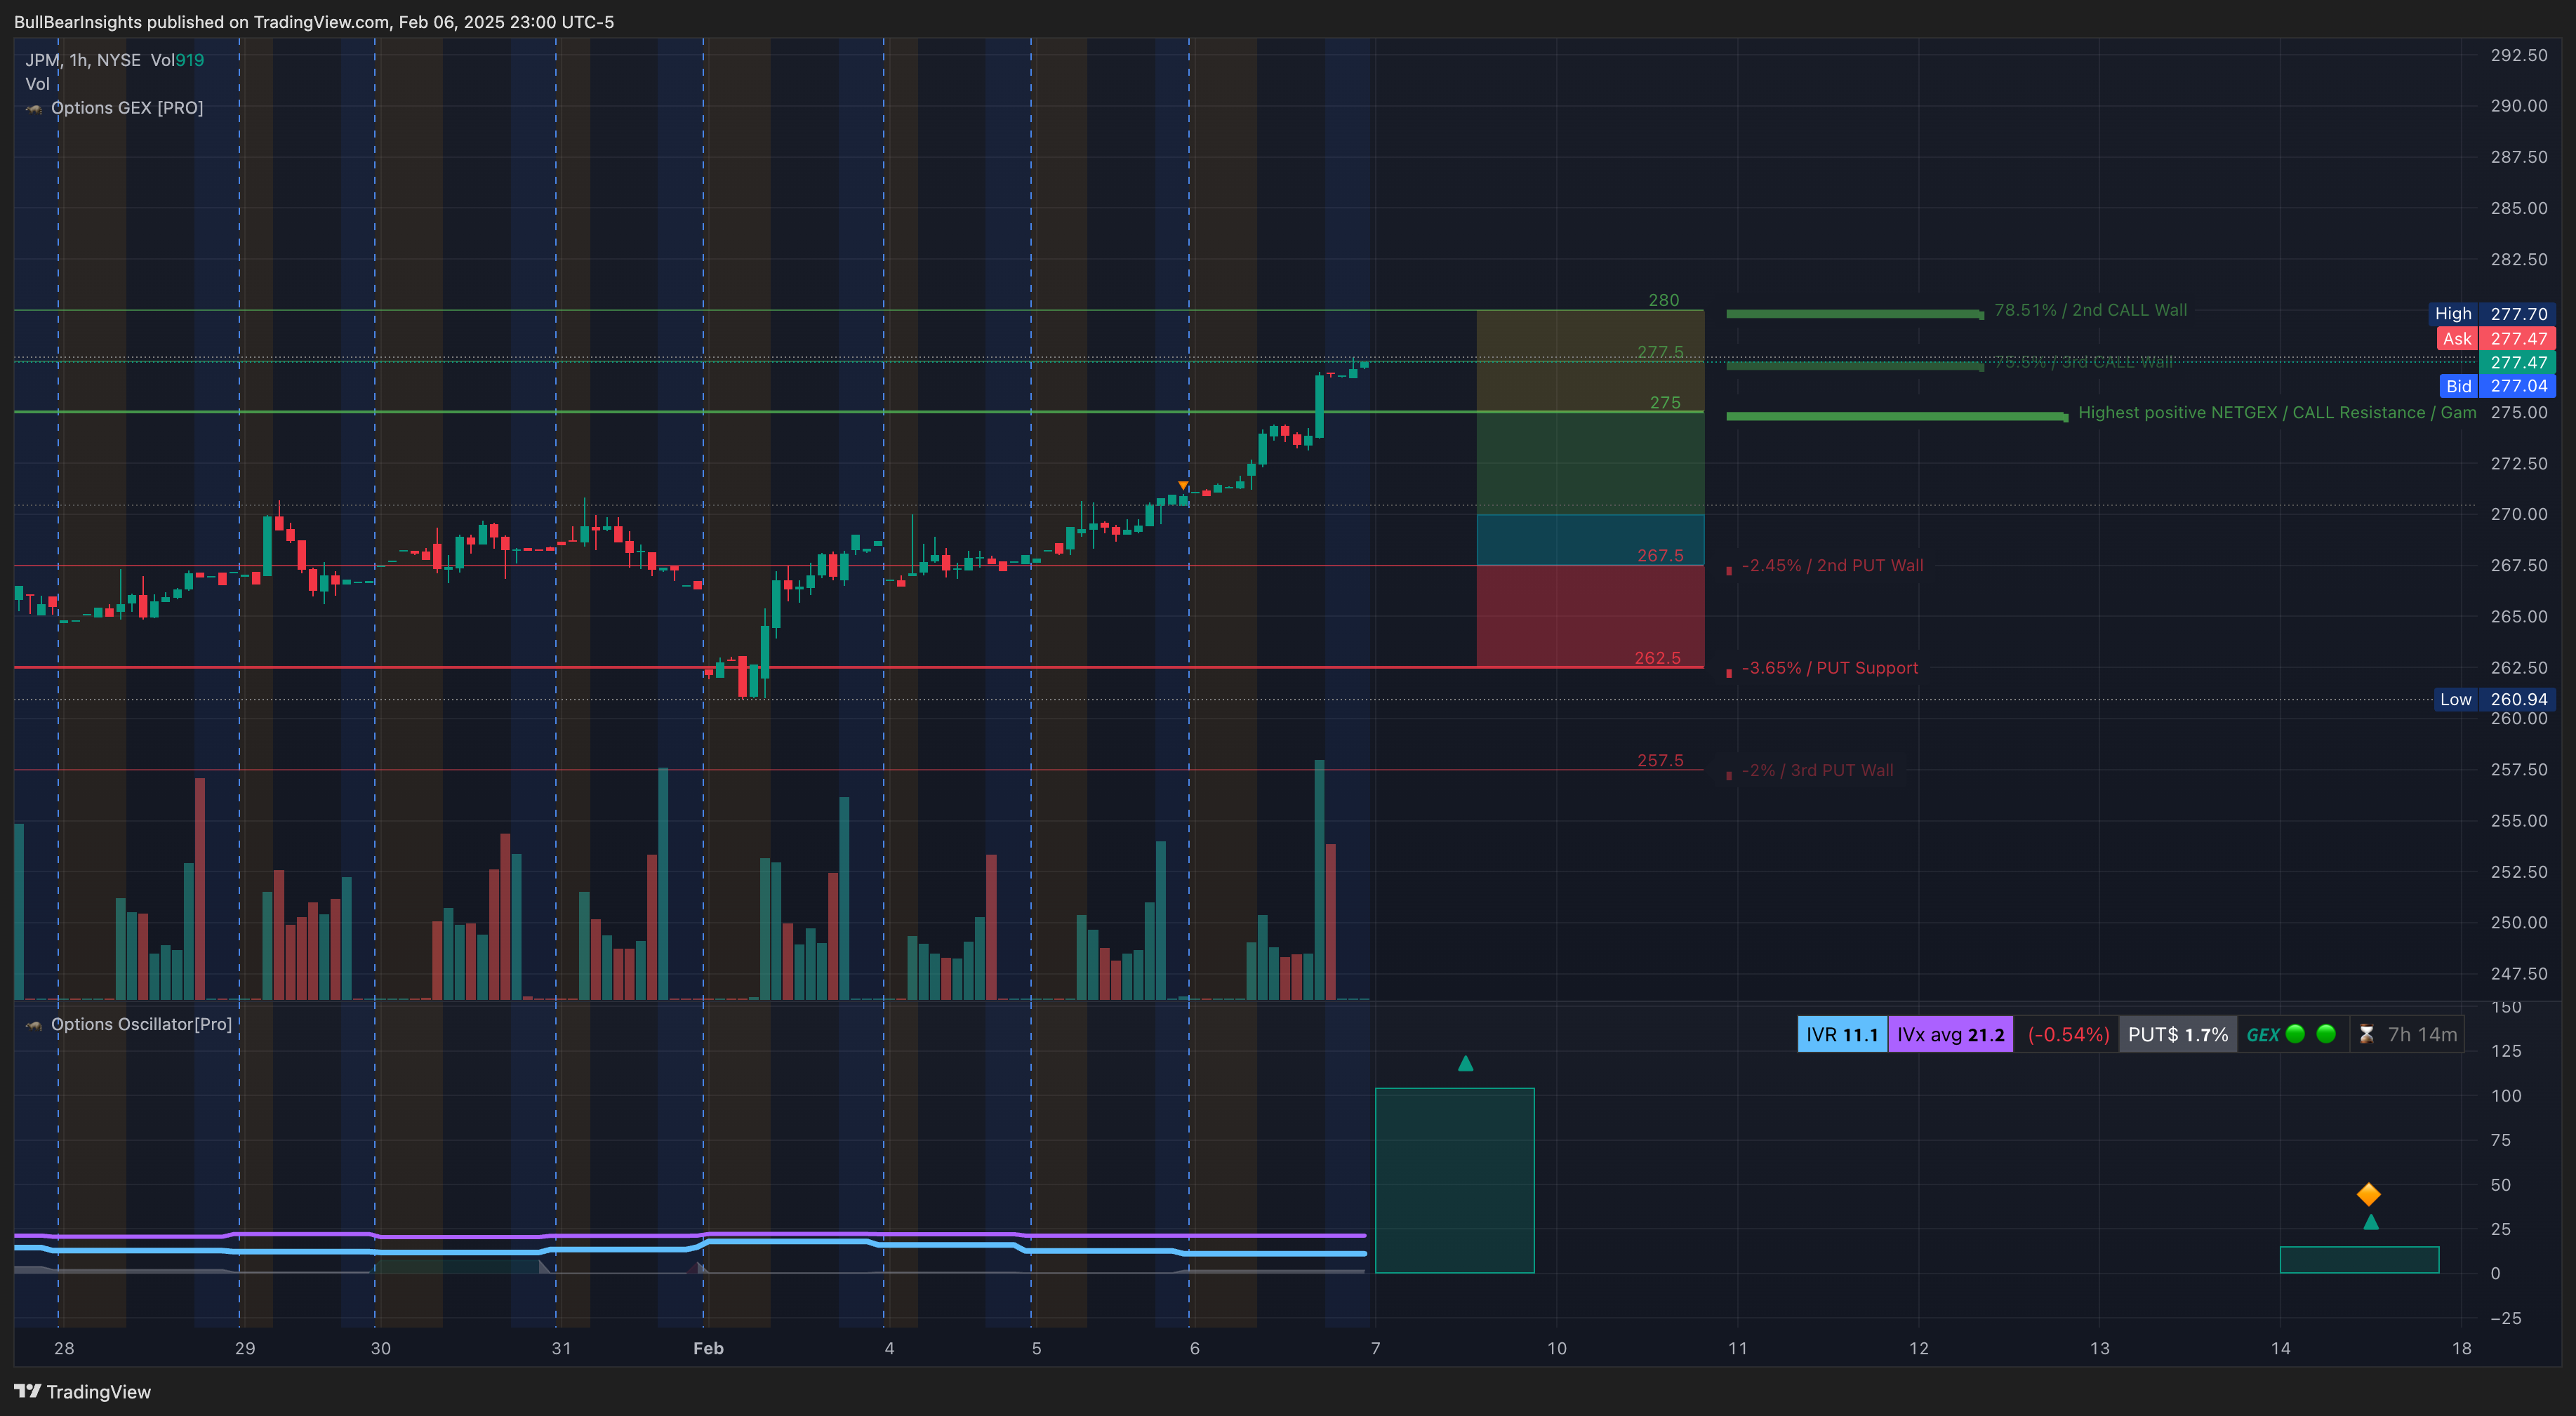Click the red 267.5 strike level label
The height and width of the screenshot is (1416, 2576).
click(x=1660, y=556)
